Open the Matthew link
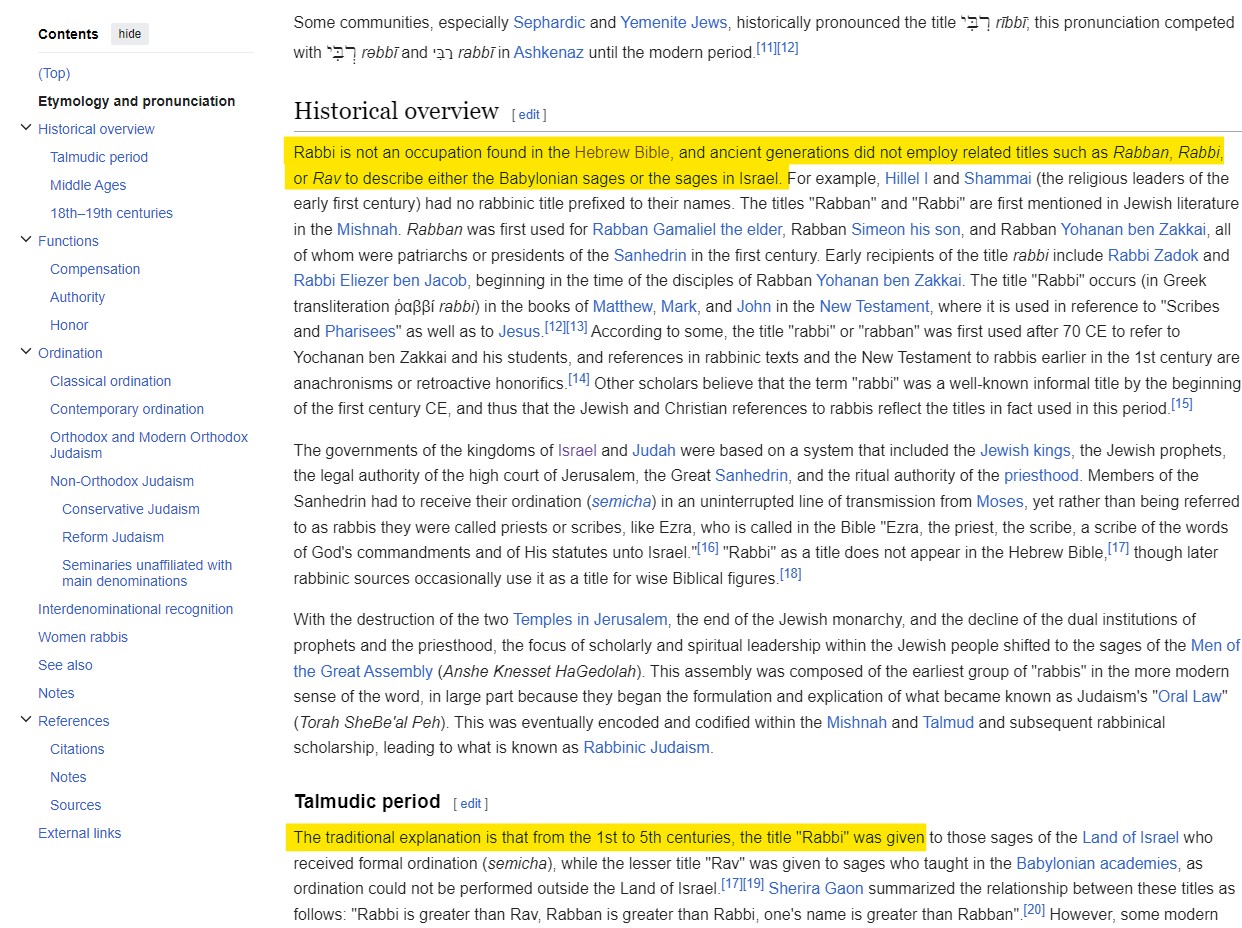 coord(622,307)
